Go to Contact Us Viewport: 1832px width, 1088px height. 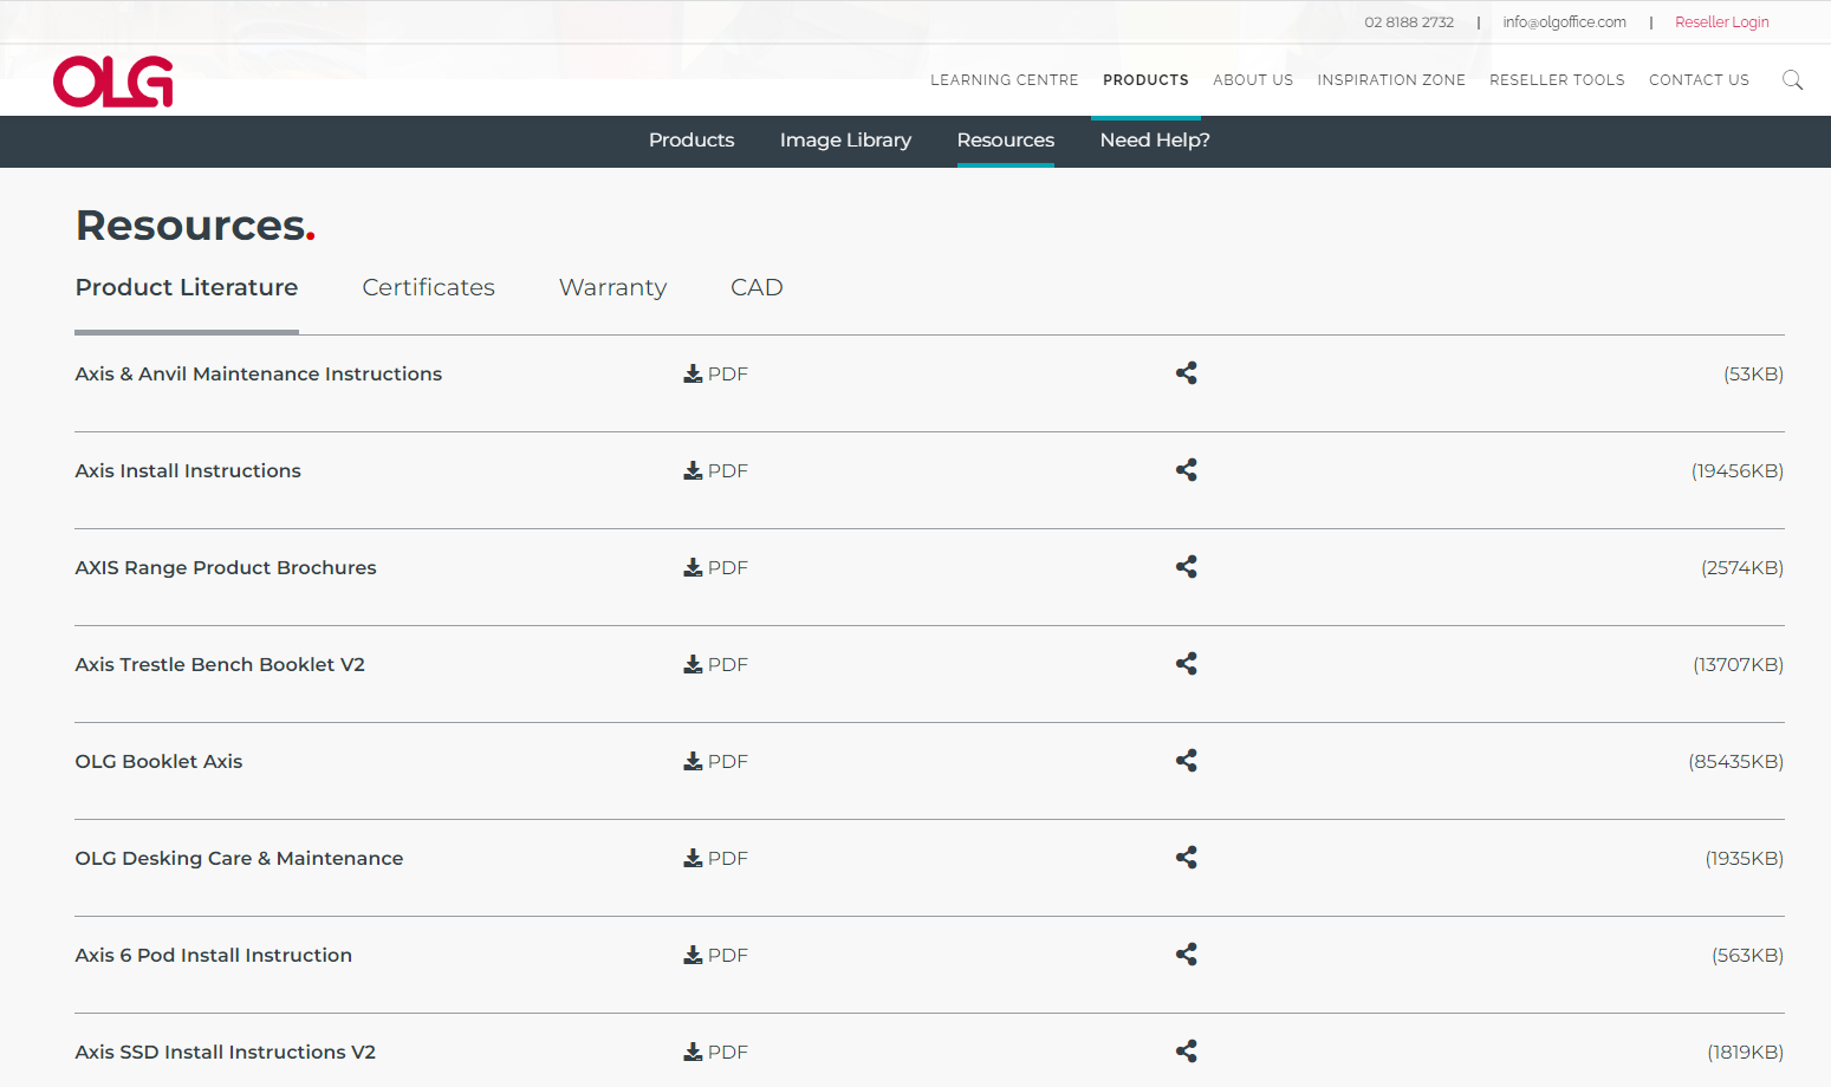pyautogui.click(x=1698, y=80)
